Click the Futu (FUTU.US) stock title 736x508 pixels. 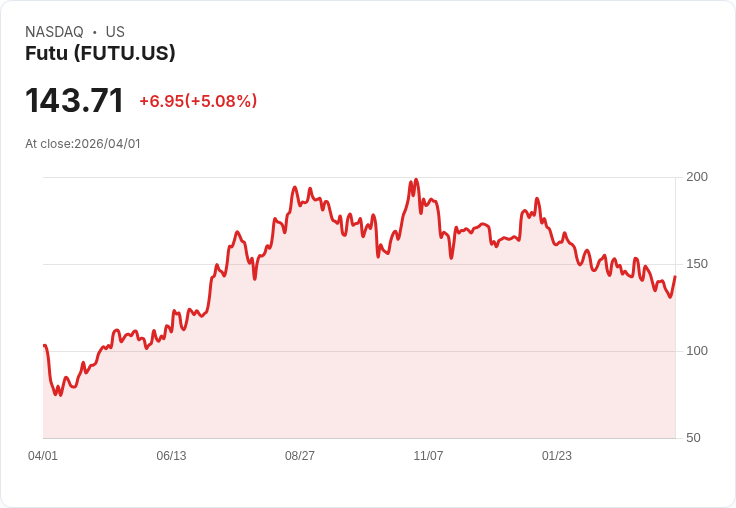pos(100,53)
